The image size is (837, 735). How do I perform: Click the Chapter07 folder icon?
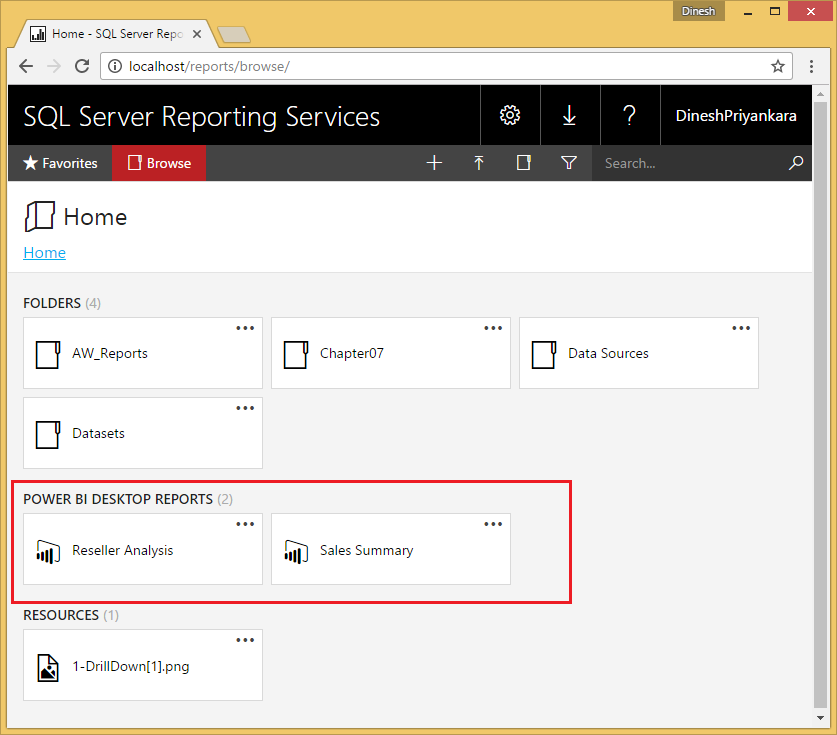296,354
